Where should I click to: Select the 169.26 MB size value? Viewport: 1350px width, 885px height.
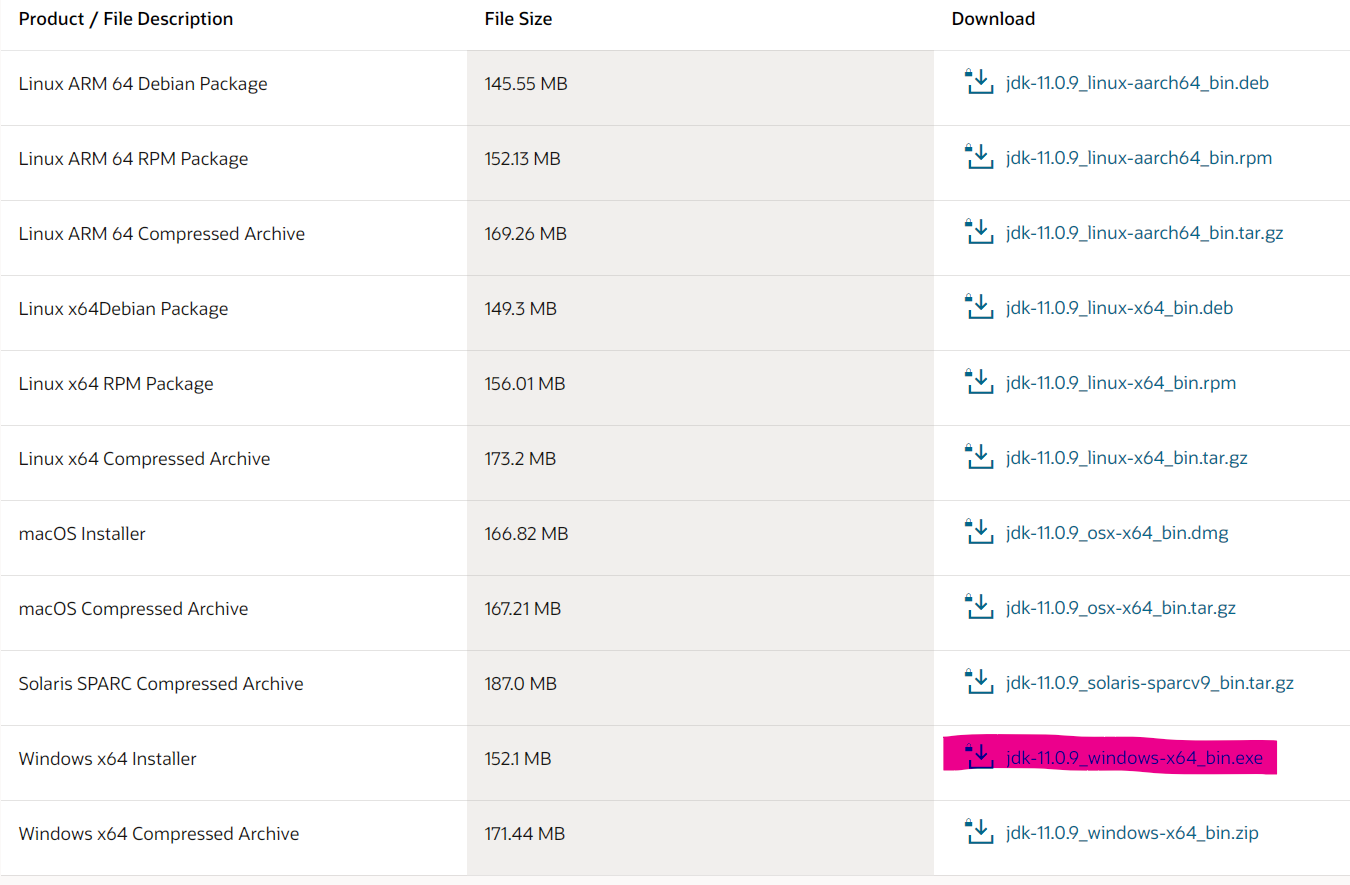[x=526, y=234]
